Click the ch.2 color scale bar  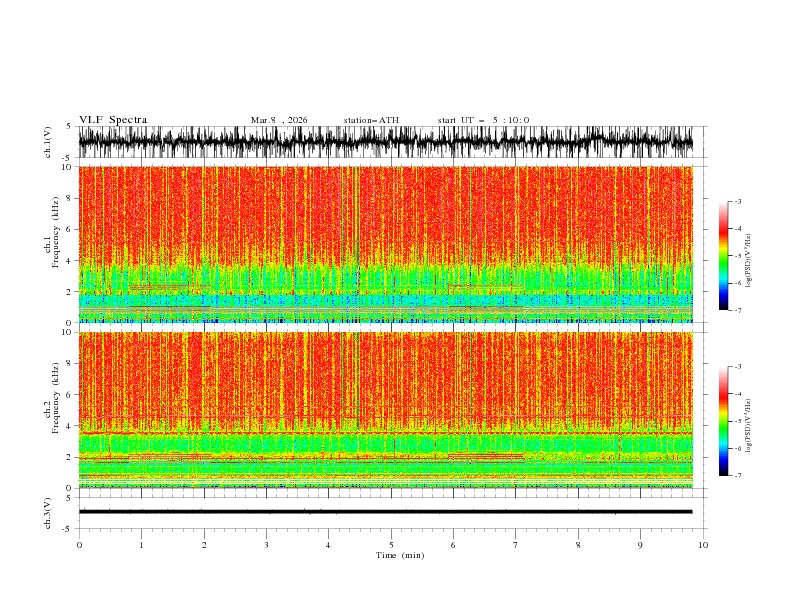pos(724,421)
